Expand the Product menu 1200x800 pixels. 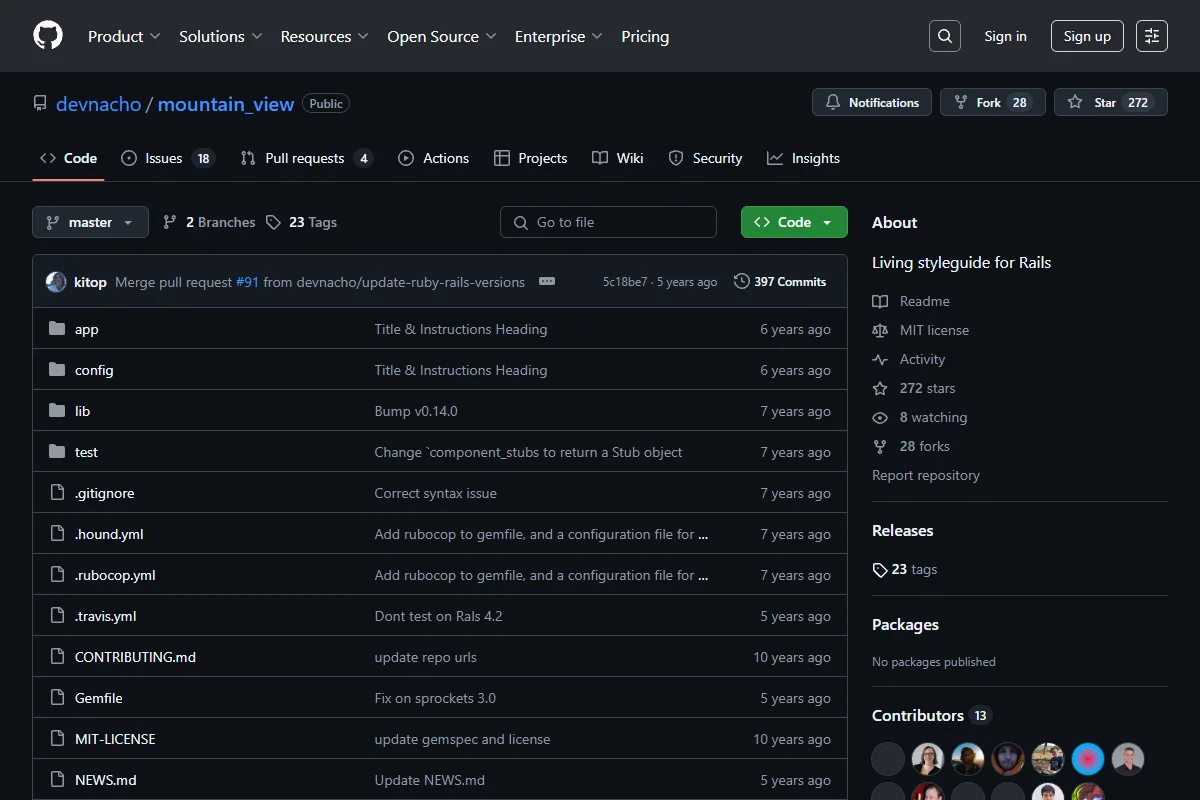tap(124, 36)
